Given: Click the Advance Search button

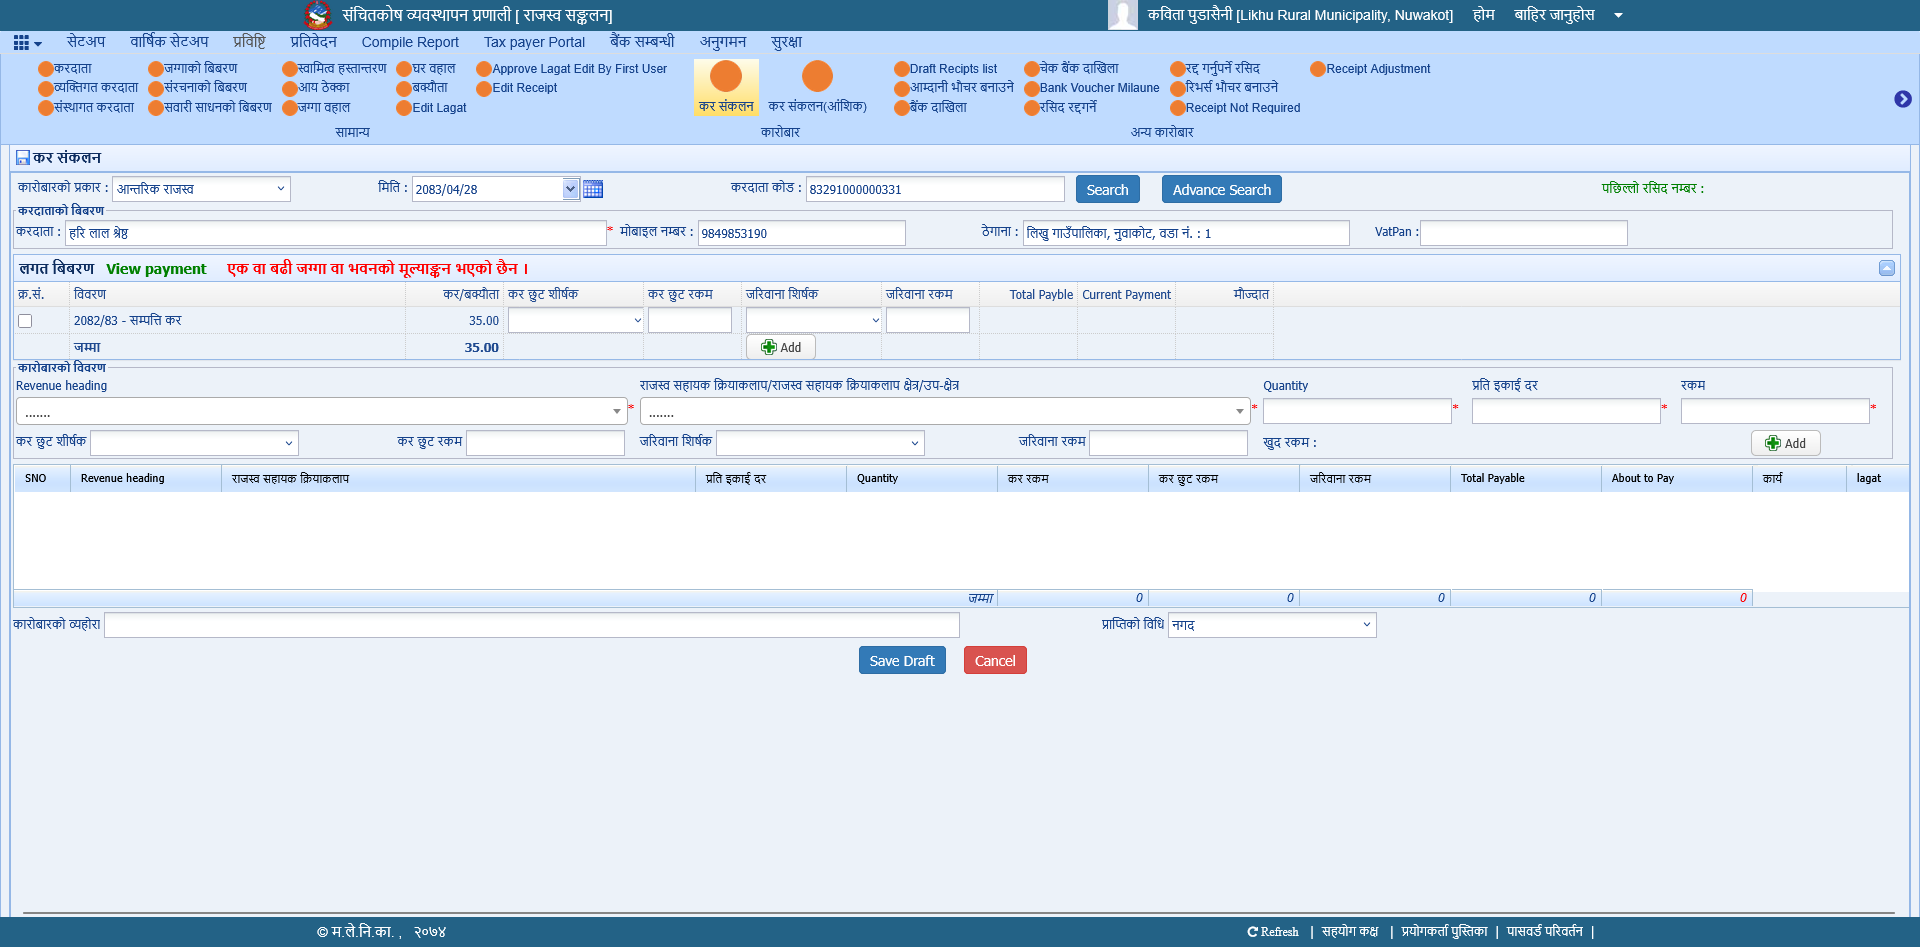Looking at the screenshot, I should tap(1221, 189).
